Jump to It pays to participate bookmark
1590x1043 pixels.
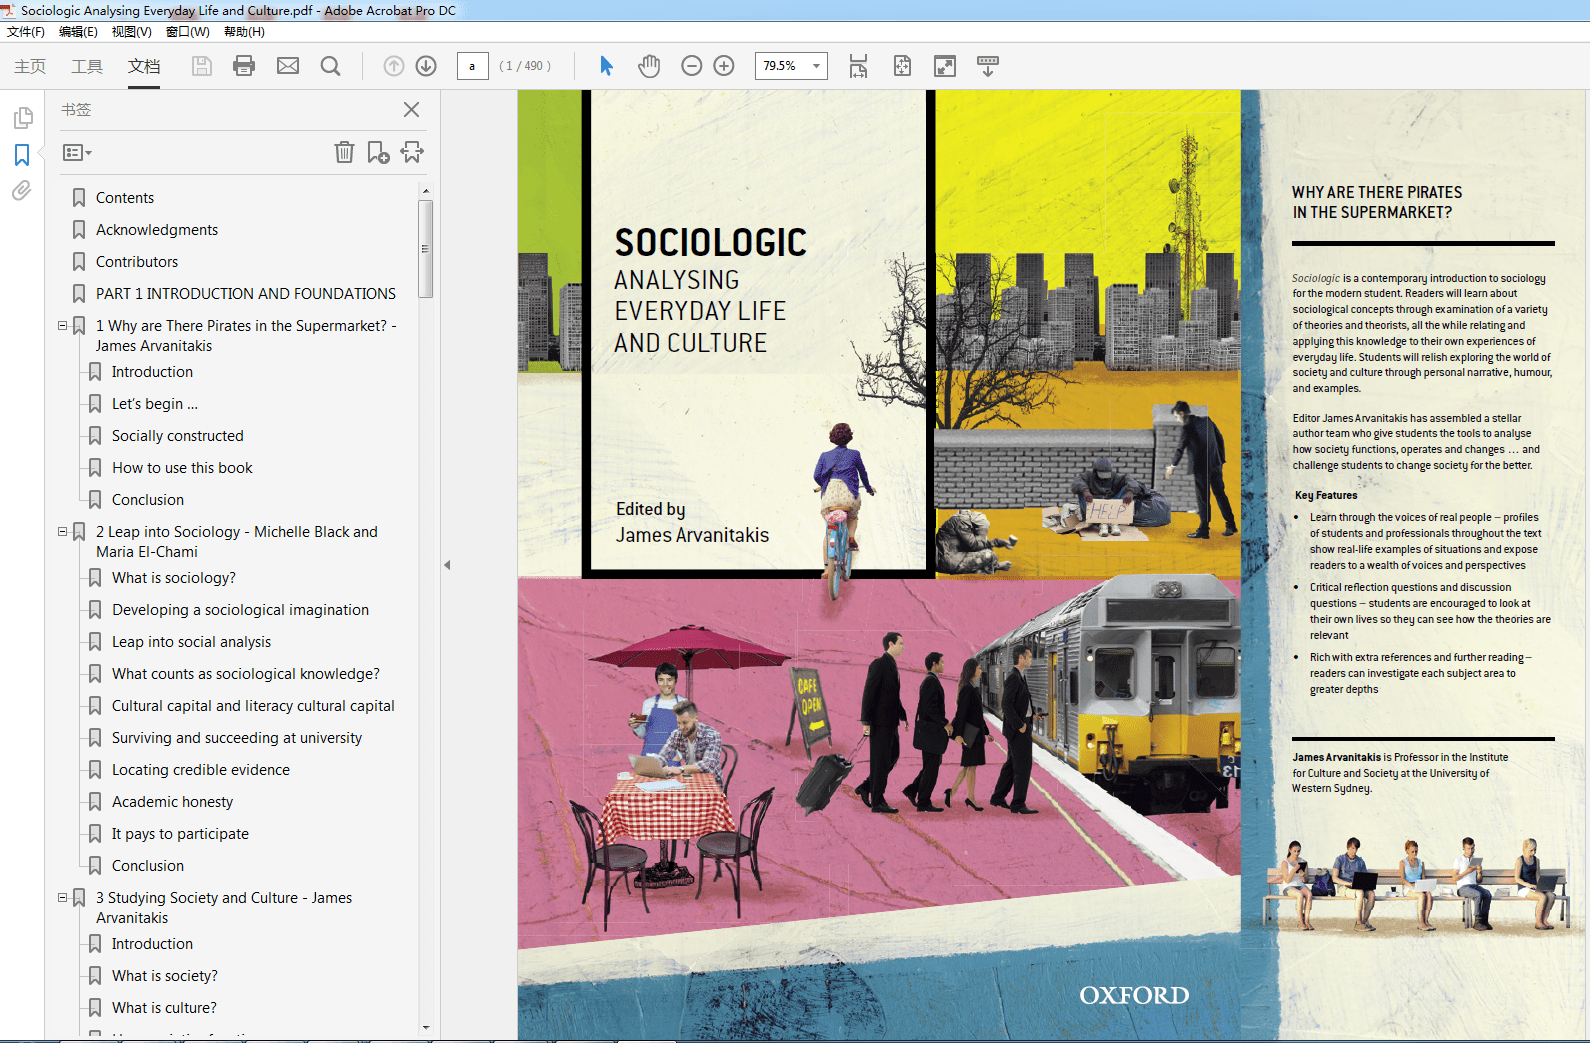(180, 834)
